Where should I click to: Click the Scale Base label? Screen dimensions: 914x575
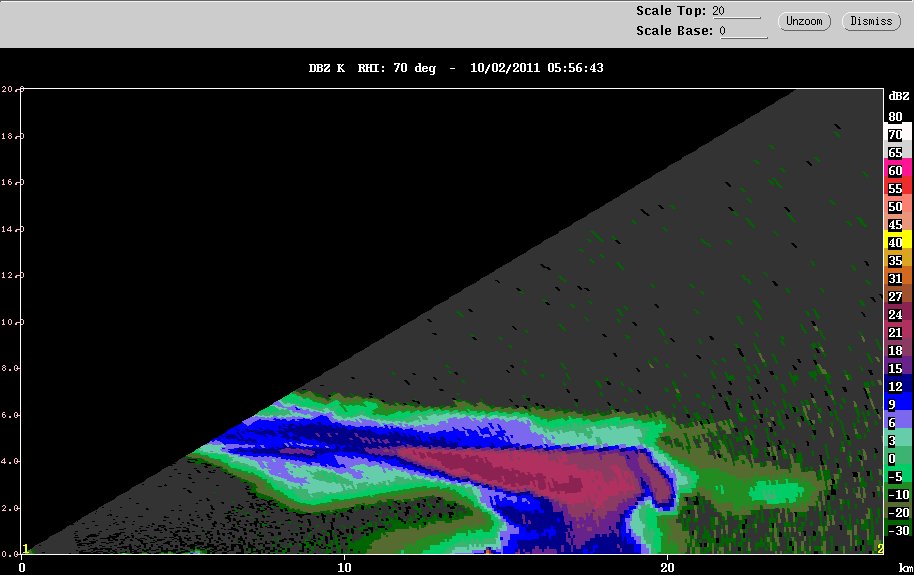click(x=674, y=31)
